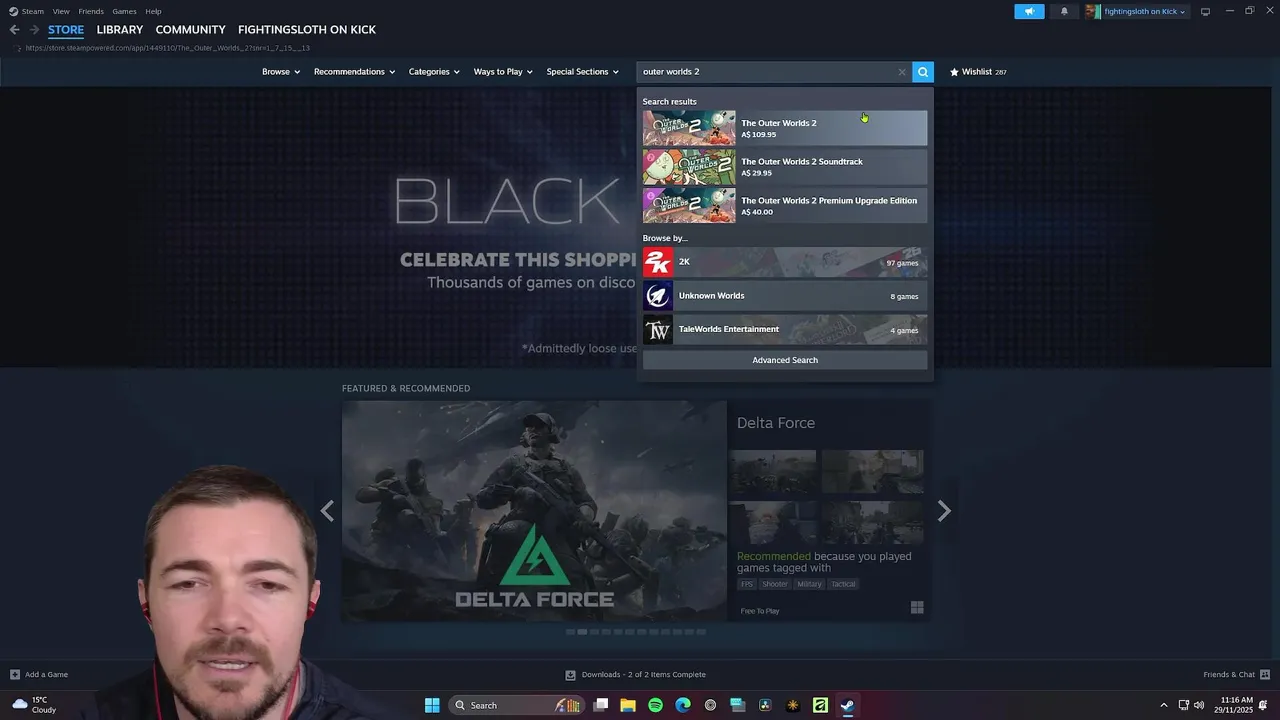Open the clock showing 11:16 AM
This screenshot has height=720, width=1280.
click(x=1234, y=705)
